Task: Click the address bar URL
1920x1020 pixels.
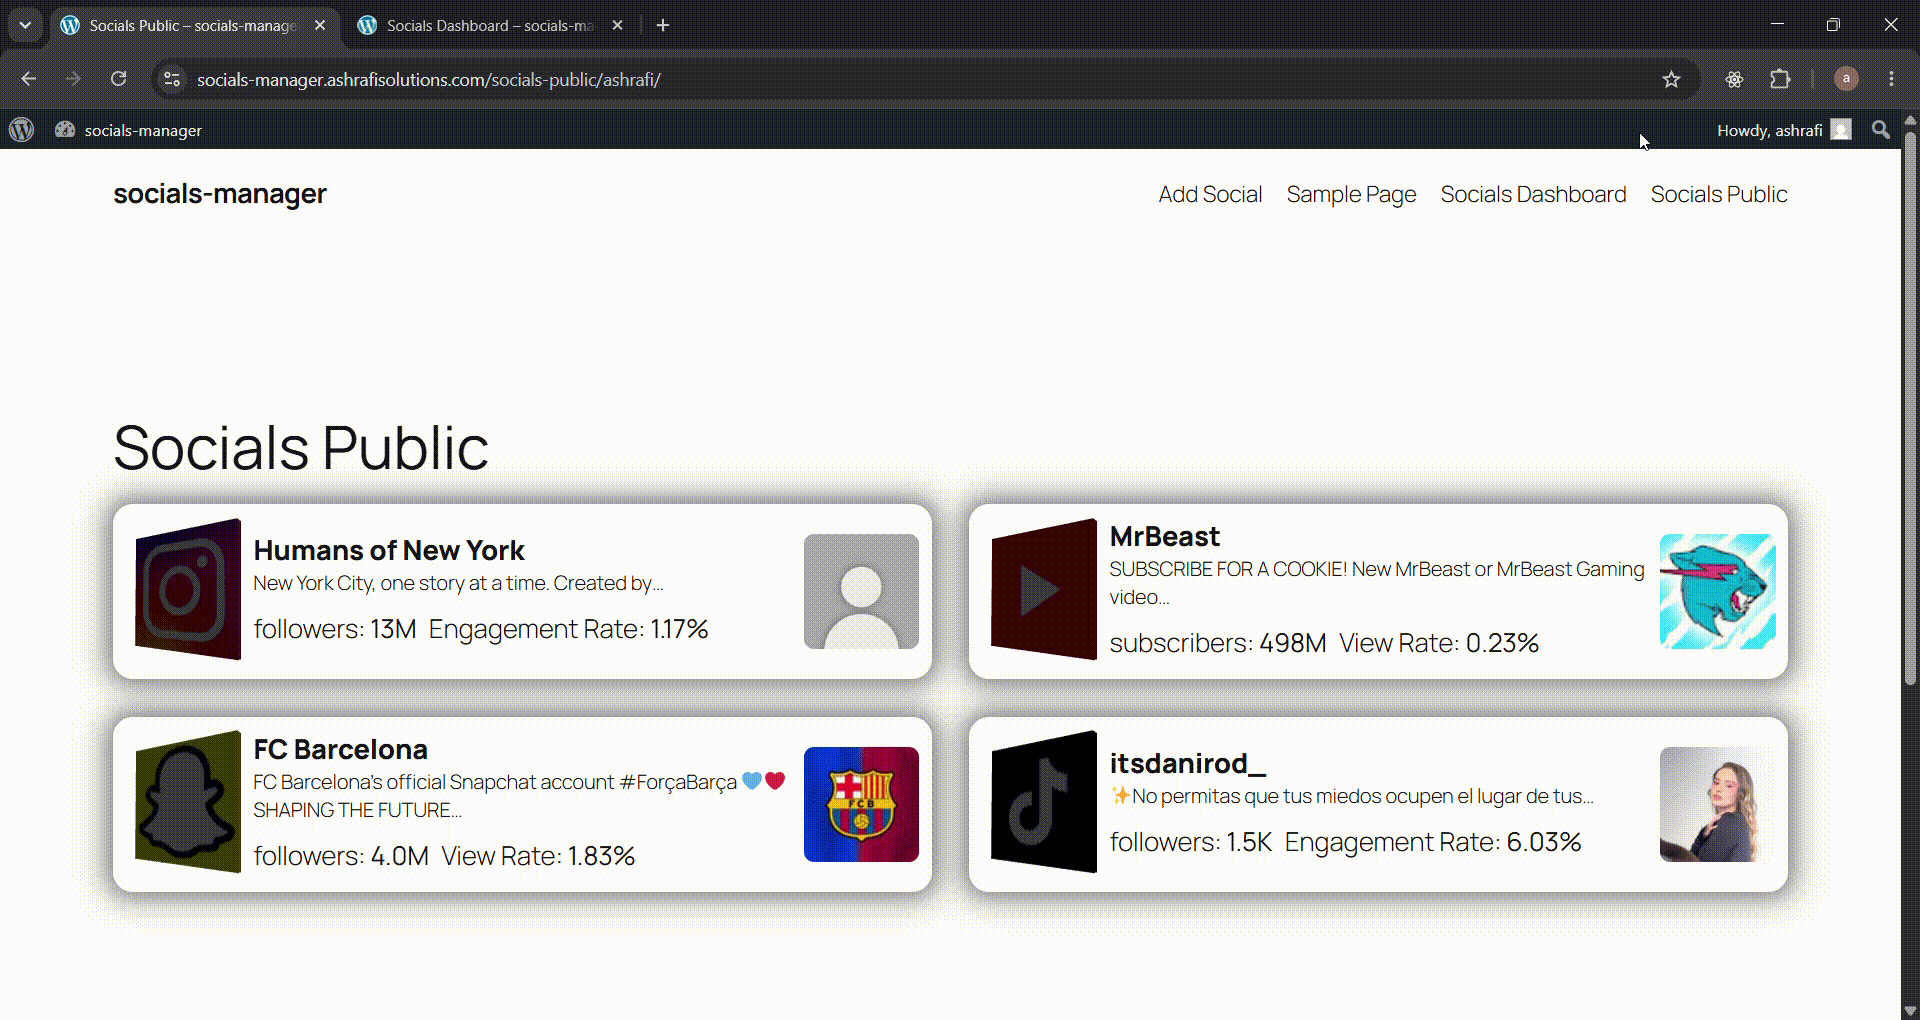Action: (428, 79)
